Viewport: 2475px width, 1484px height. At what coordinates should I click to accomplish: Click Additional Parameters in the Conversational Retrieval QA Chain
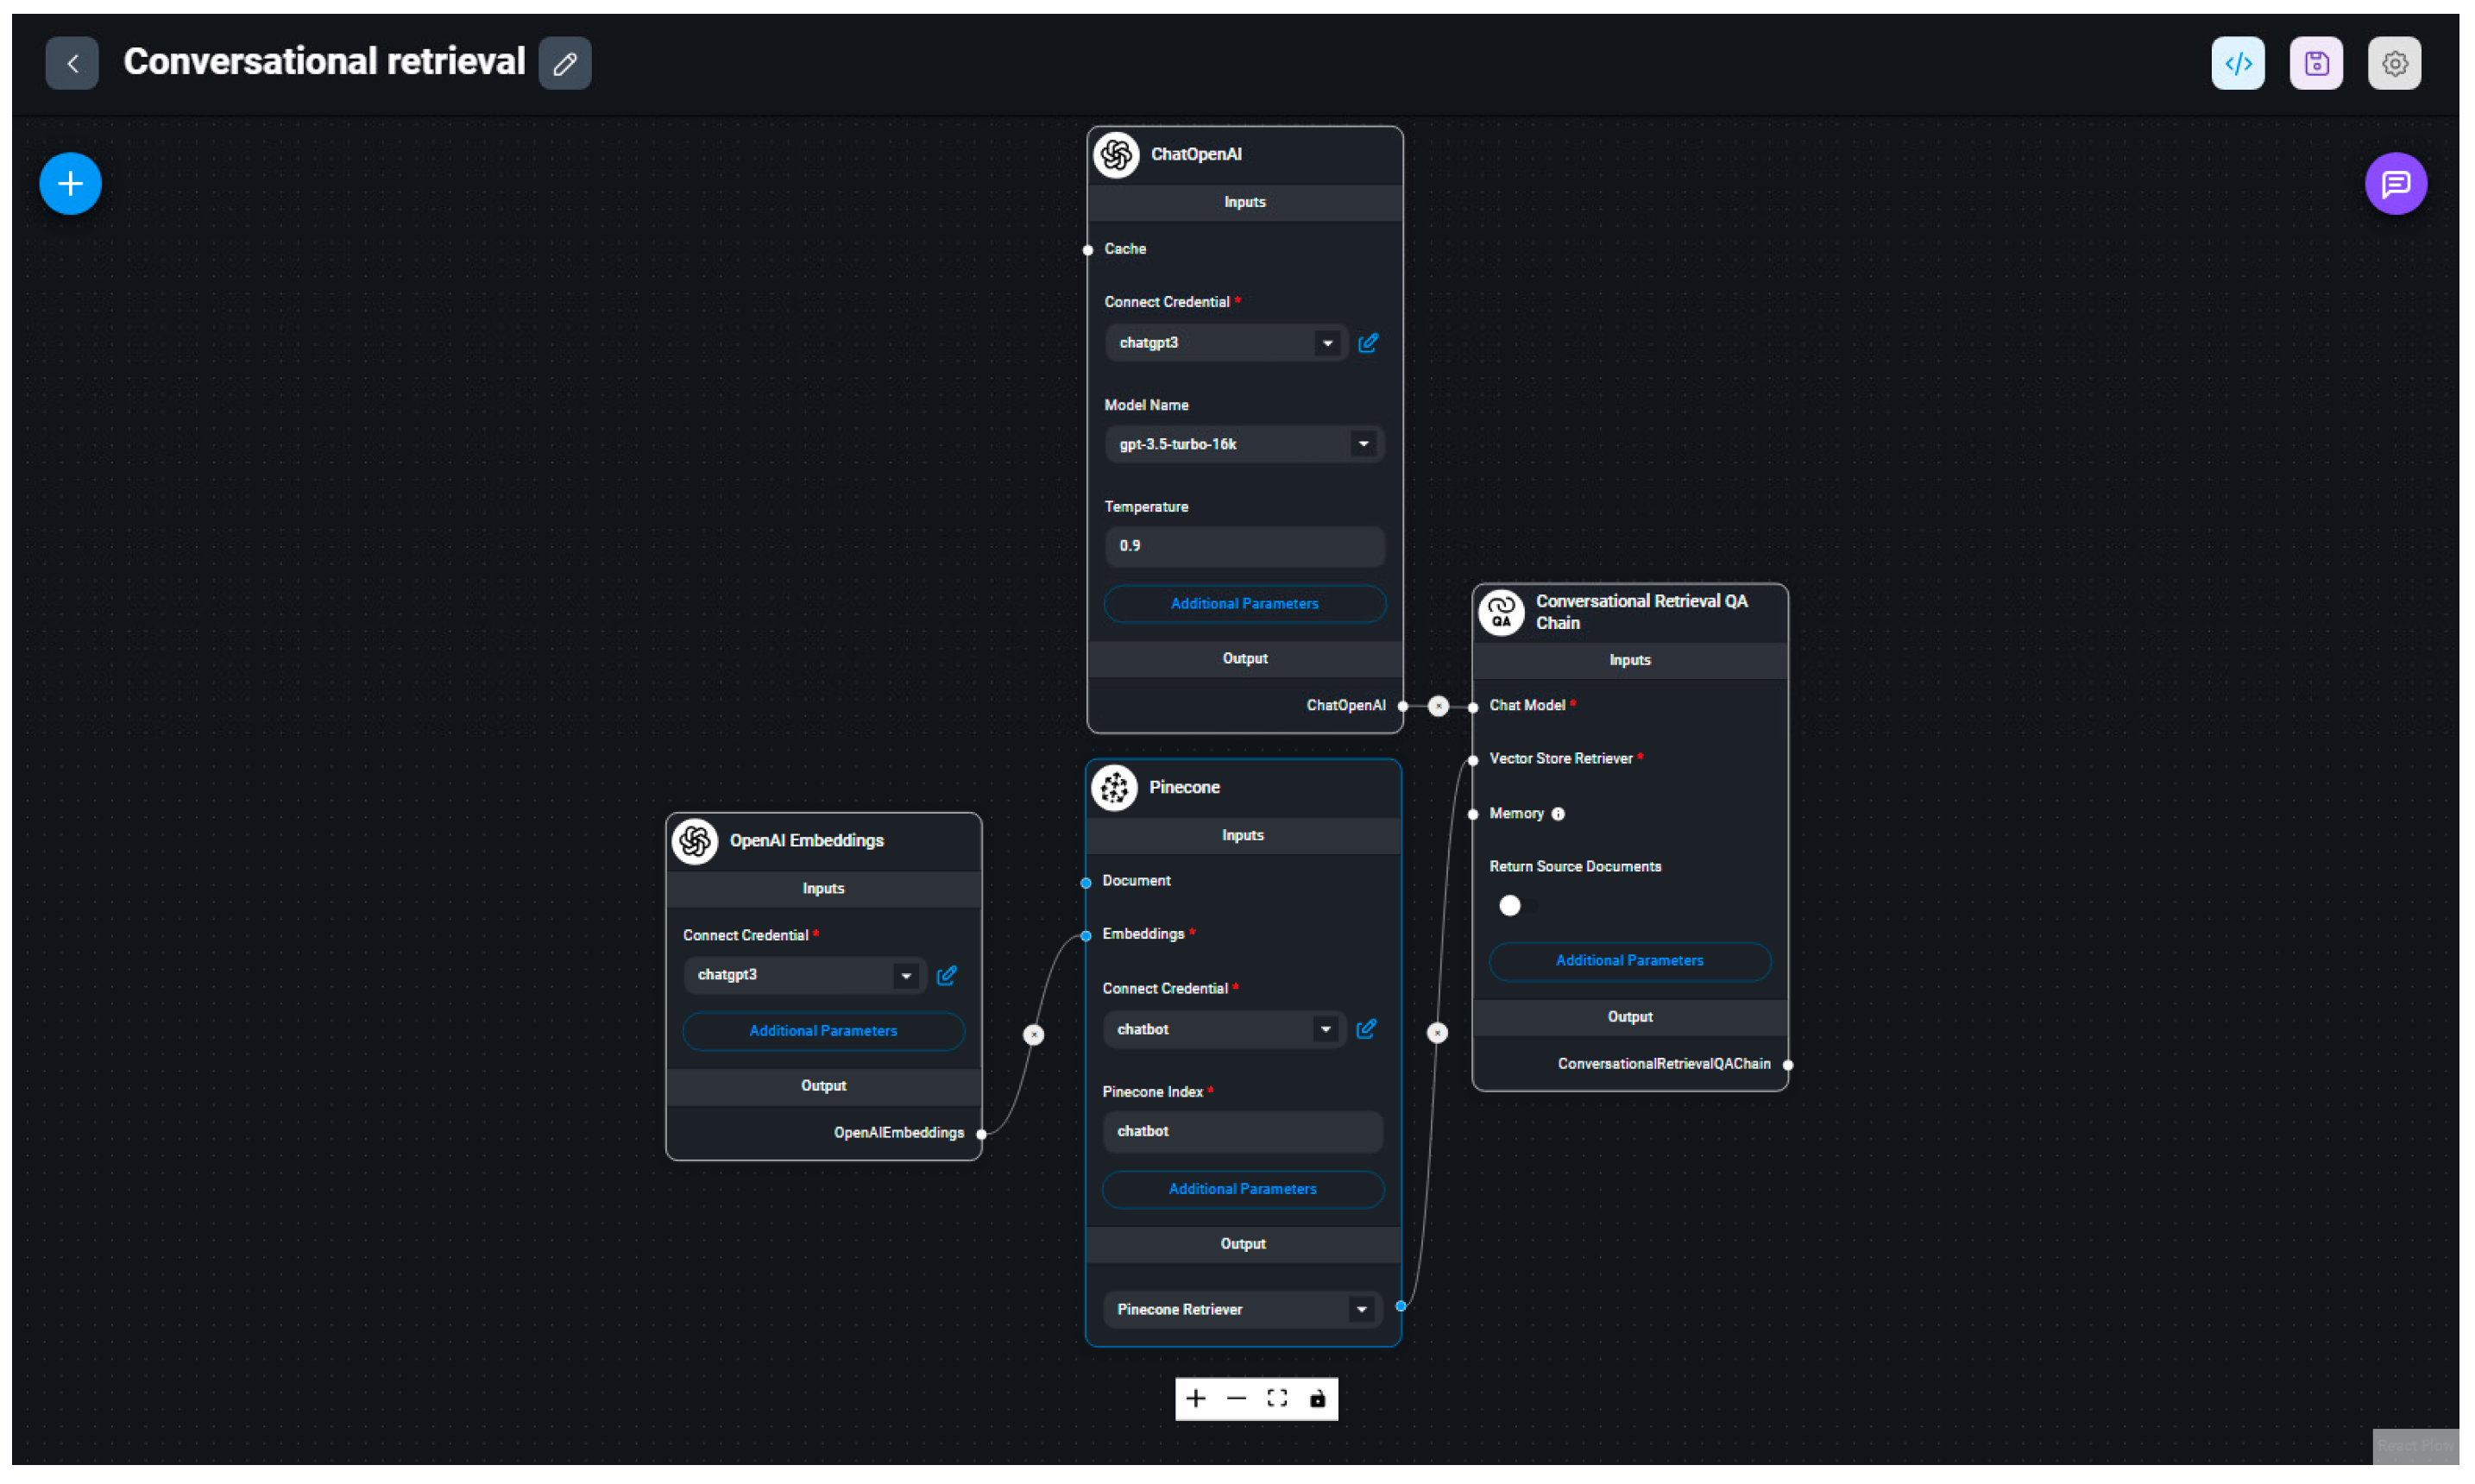click(x=1629, y=960)
